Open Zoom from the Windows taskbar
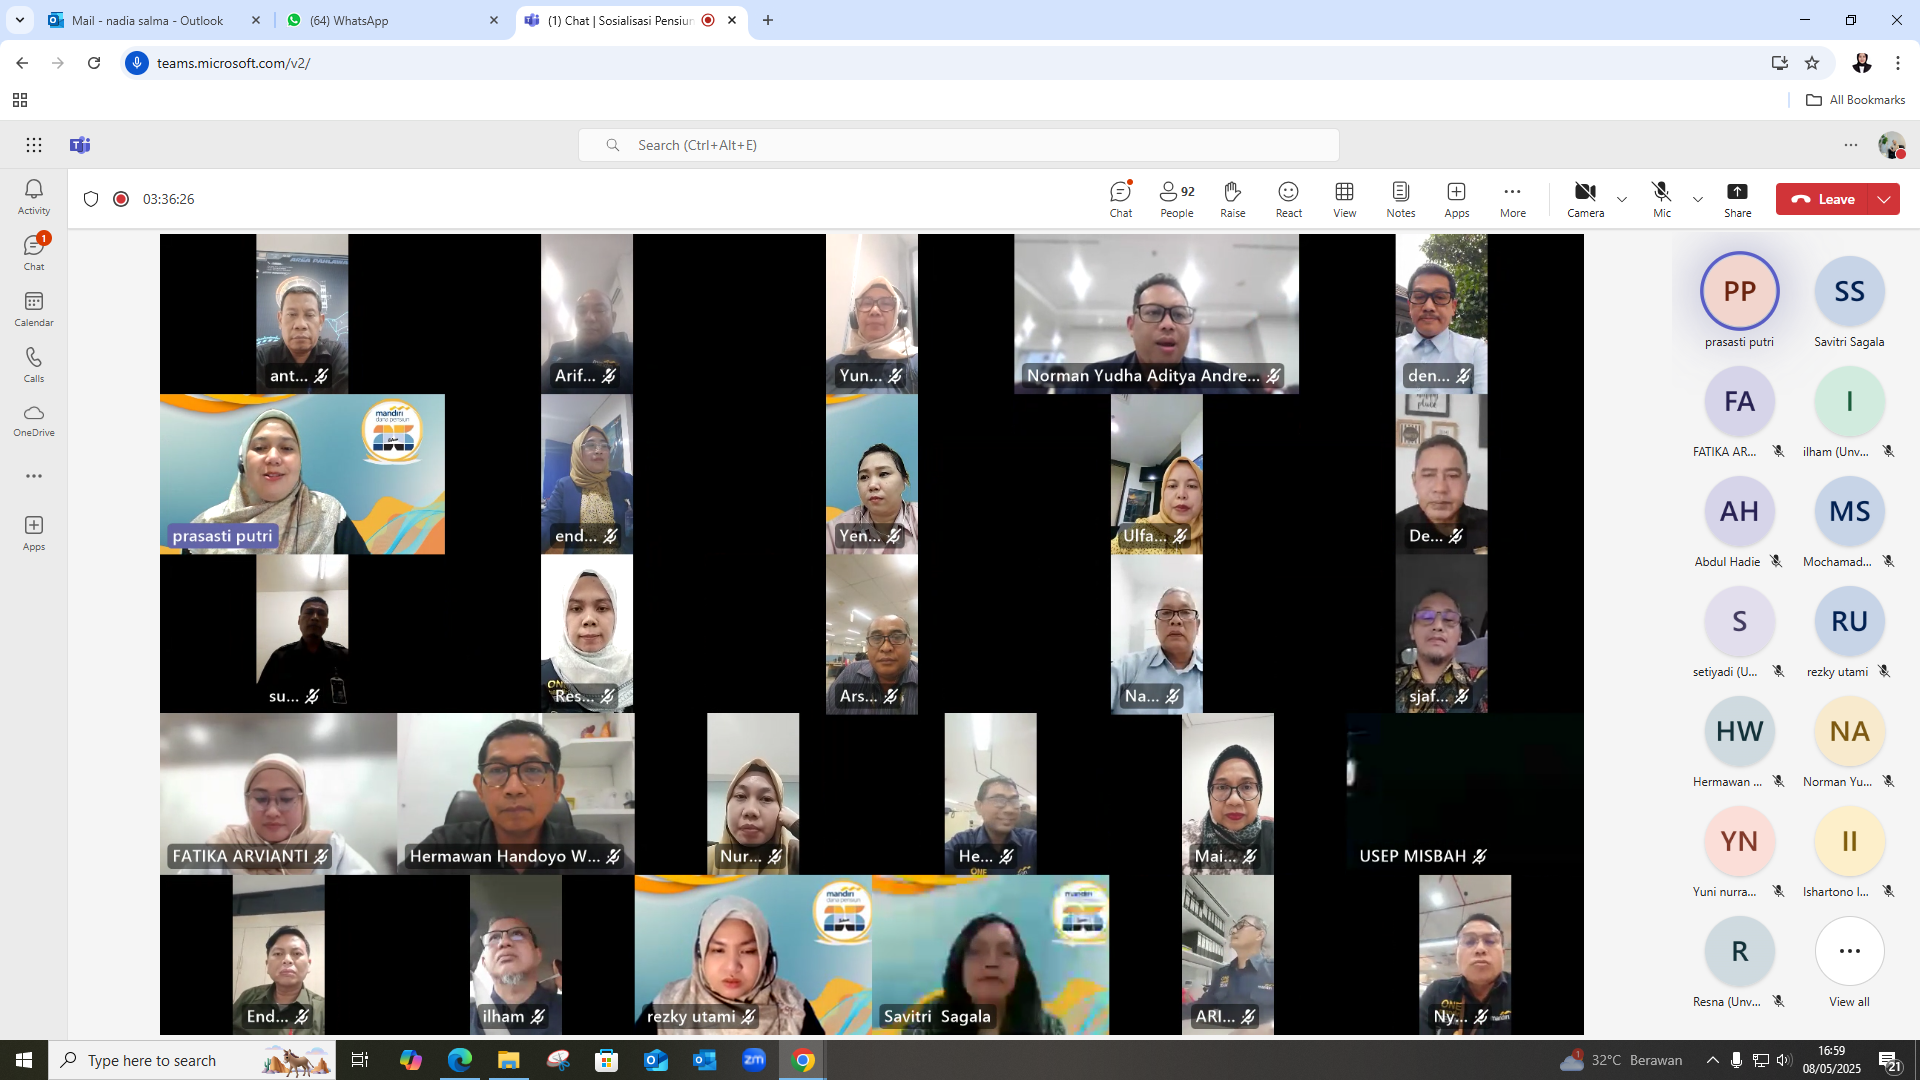1920x1080 pixels. (754, 1060)
